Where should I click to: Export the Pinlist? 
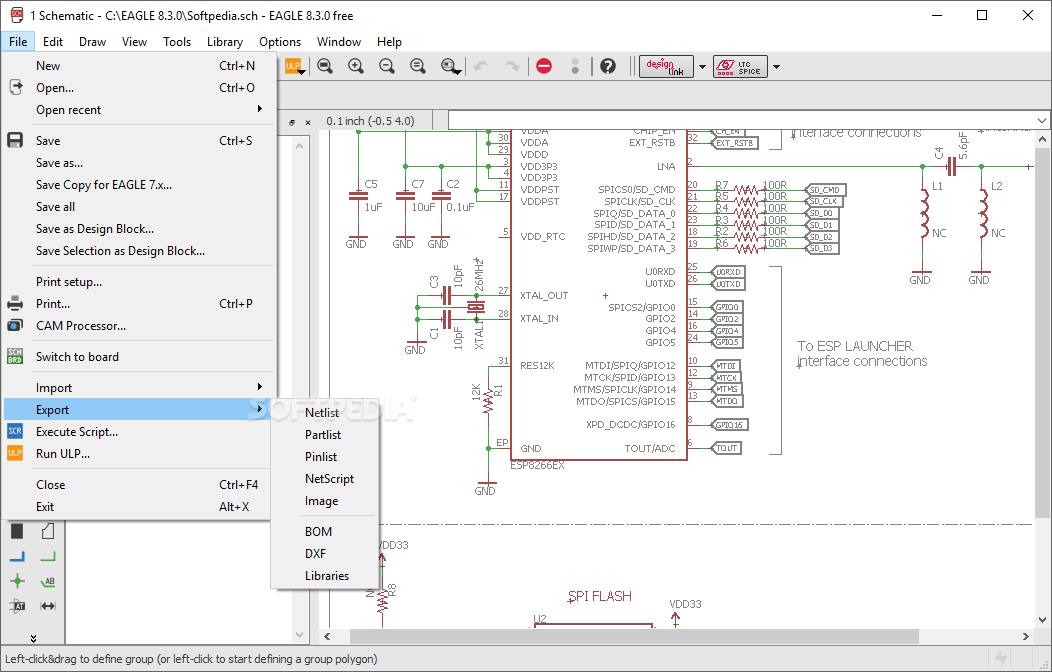click(x=325, y=457)
